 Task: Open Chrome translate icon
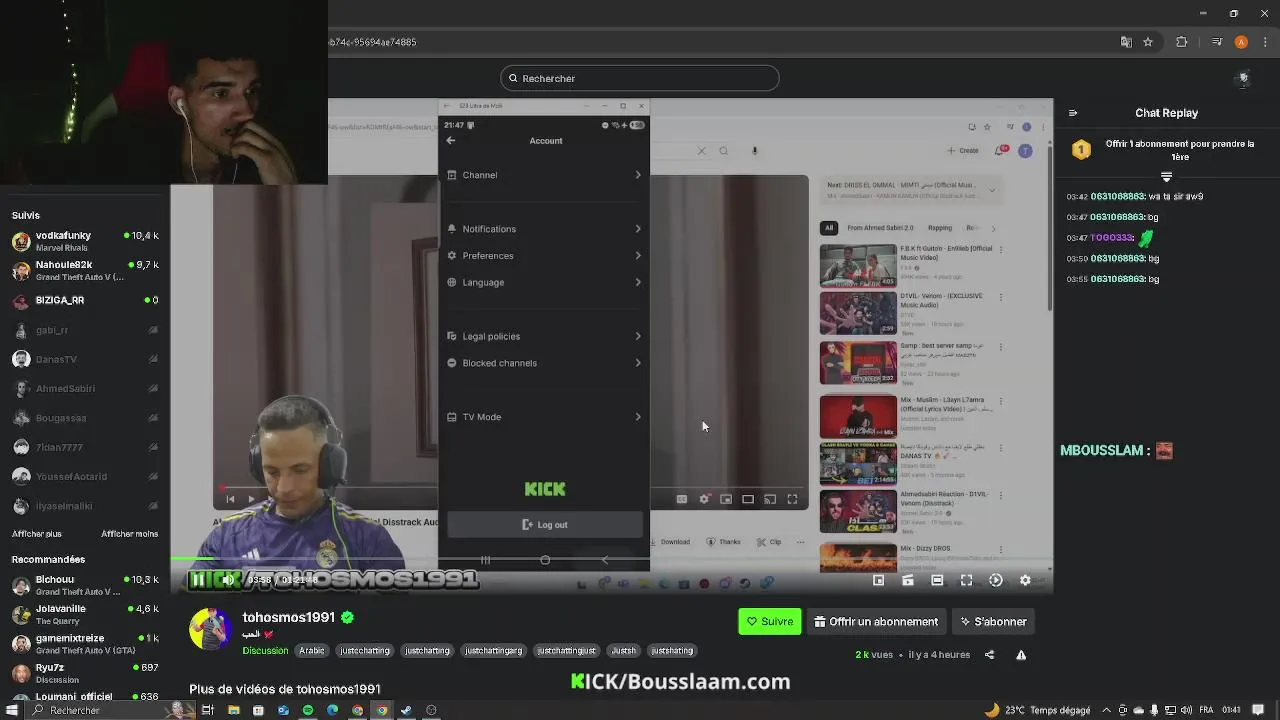tap(1126, 42)
